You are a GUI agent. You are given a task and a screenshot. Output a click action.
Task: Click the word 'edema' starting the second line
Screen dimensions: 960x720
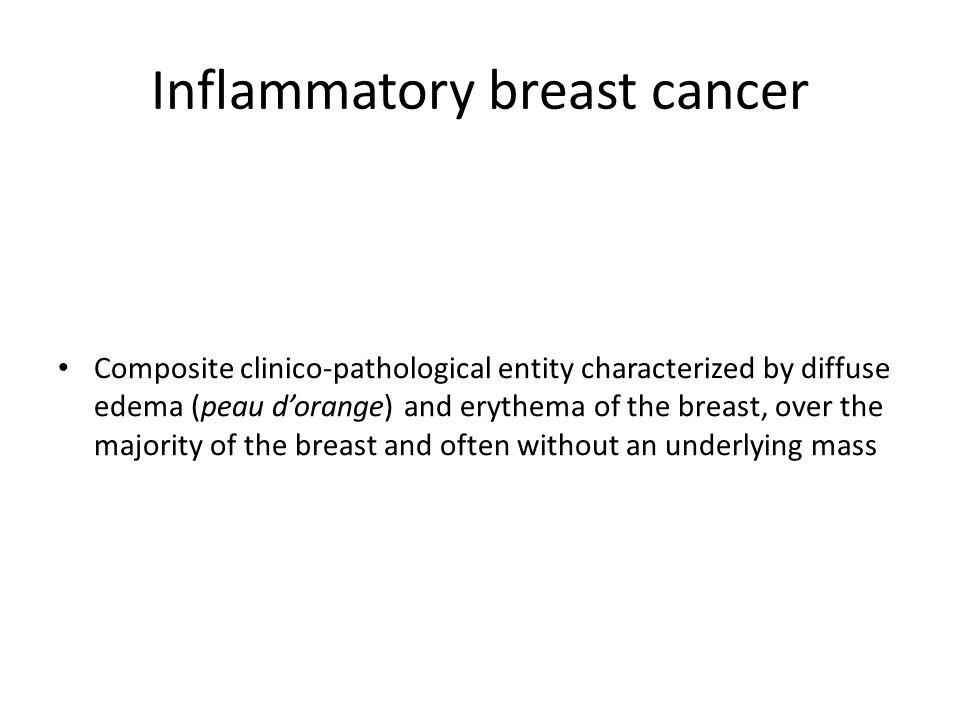(x=139, y=407)
